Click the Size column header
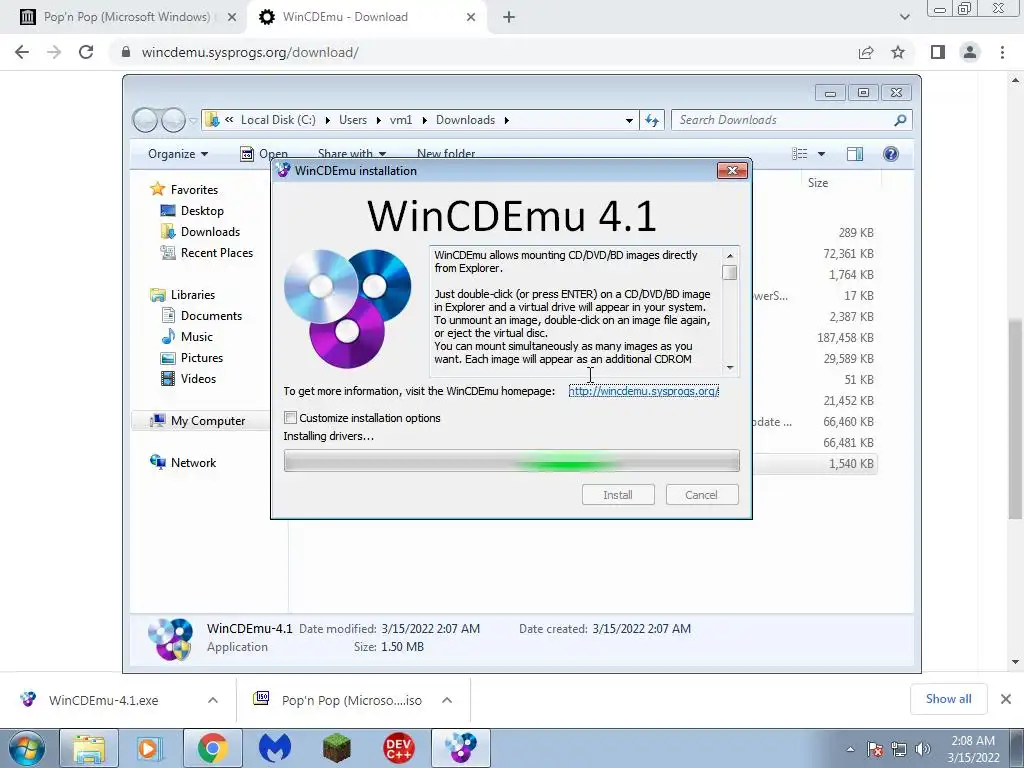The image size is (1024, 768). pos(818,183)
